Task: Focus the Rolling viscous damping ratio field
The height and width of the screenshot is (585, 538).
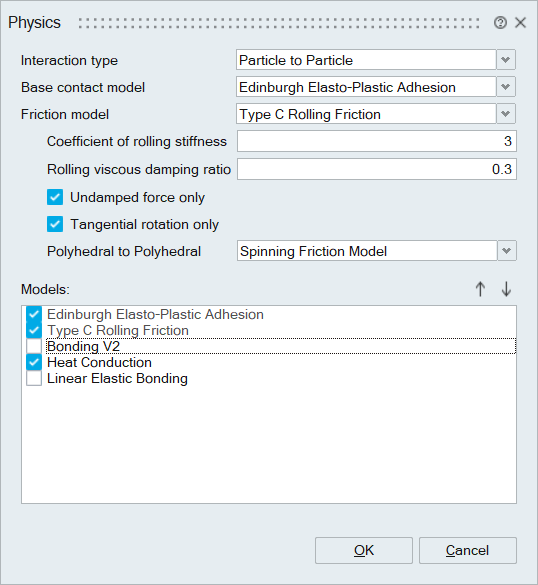Action: 377,169
